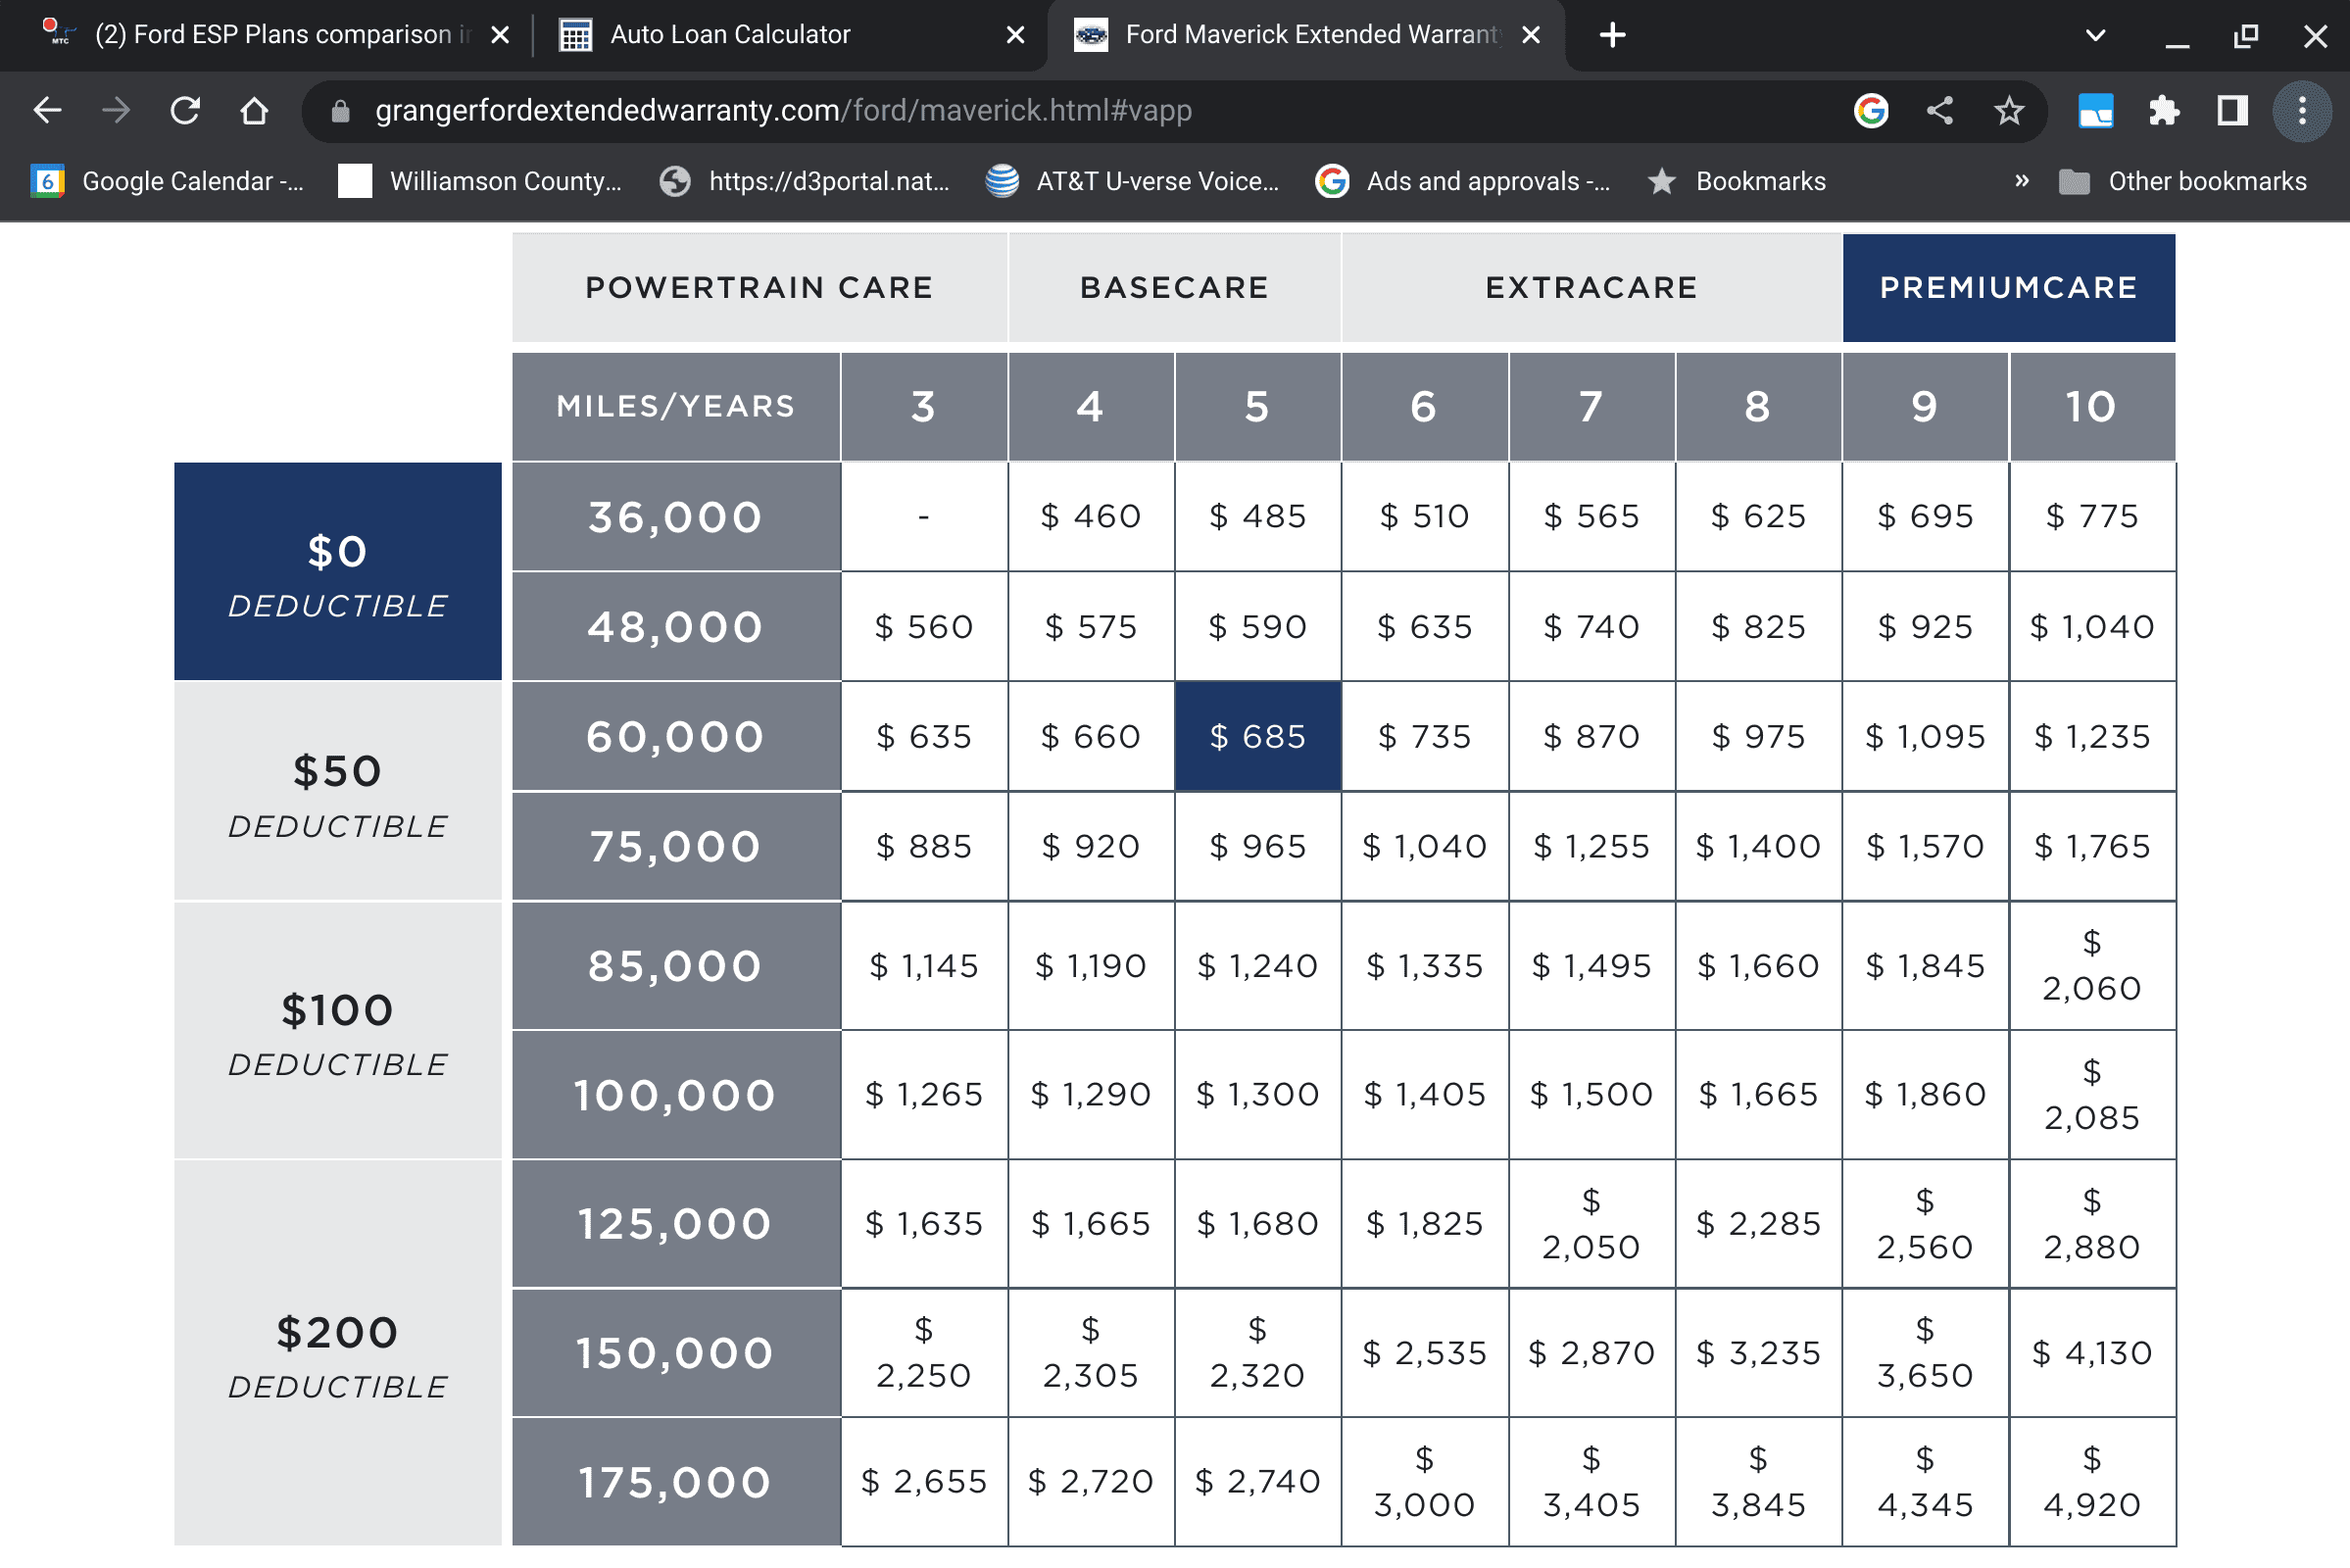Choose the $200 deductible option

(x=338, y=1353)
